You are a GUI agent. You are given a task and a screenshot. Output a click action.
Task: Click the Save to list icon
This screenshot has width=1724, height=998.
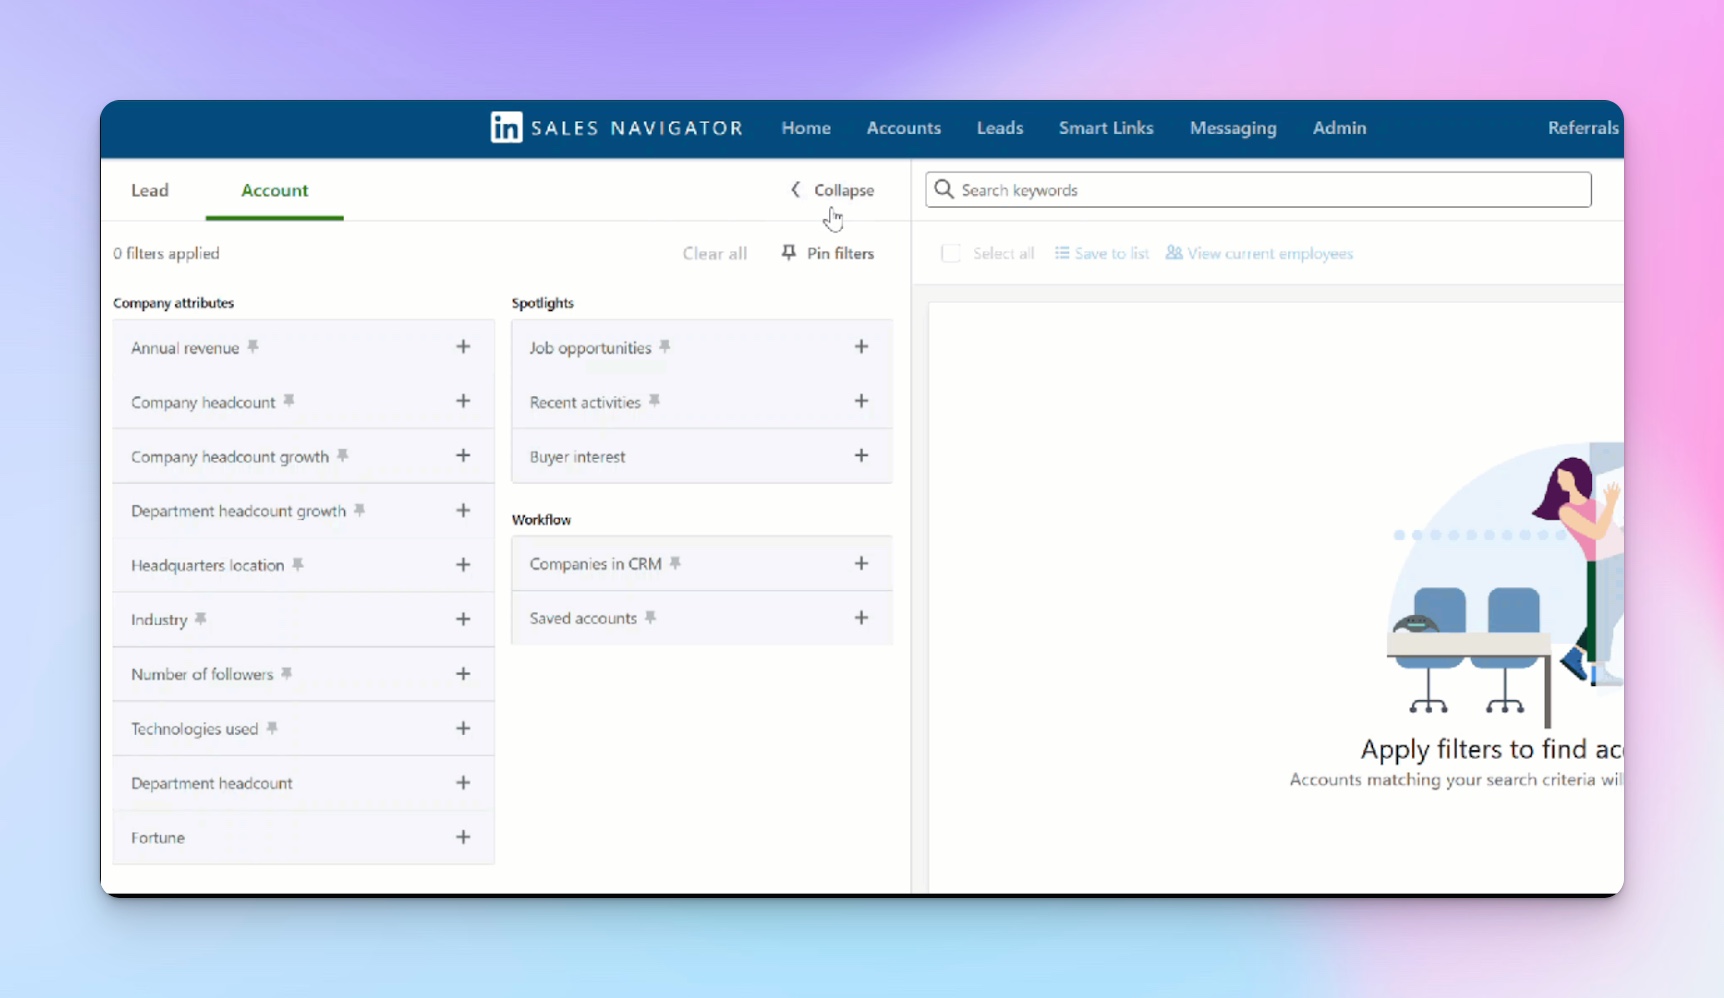[x=1062, y=253]
